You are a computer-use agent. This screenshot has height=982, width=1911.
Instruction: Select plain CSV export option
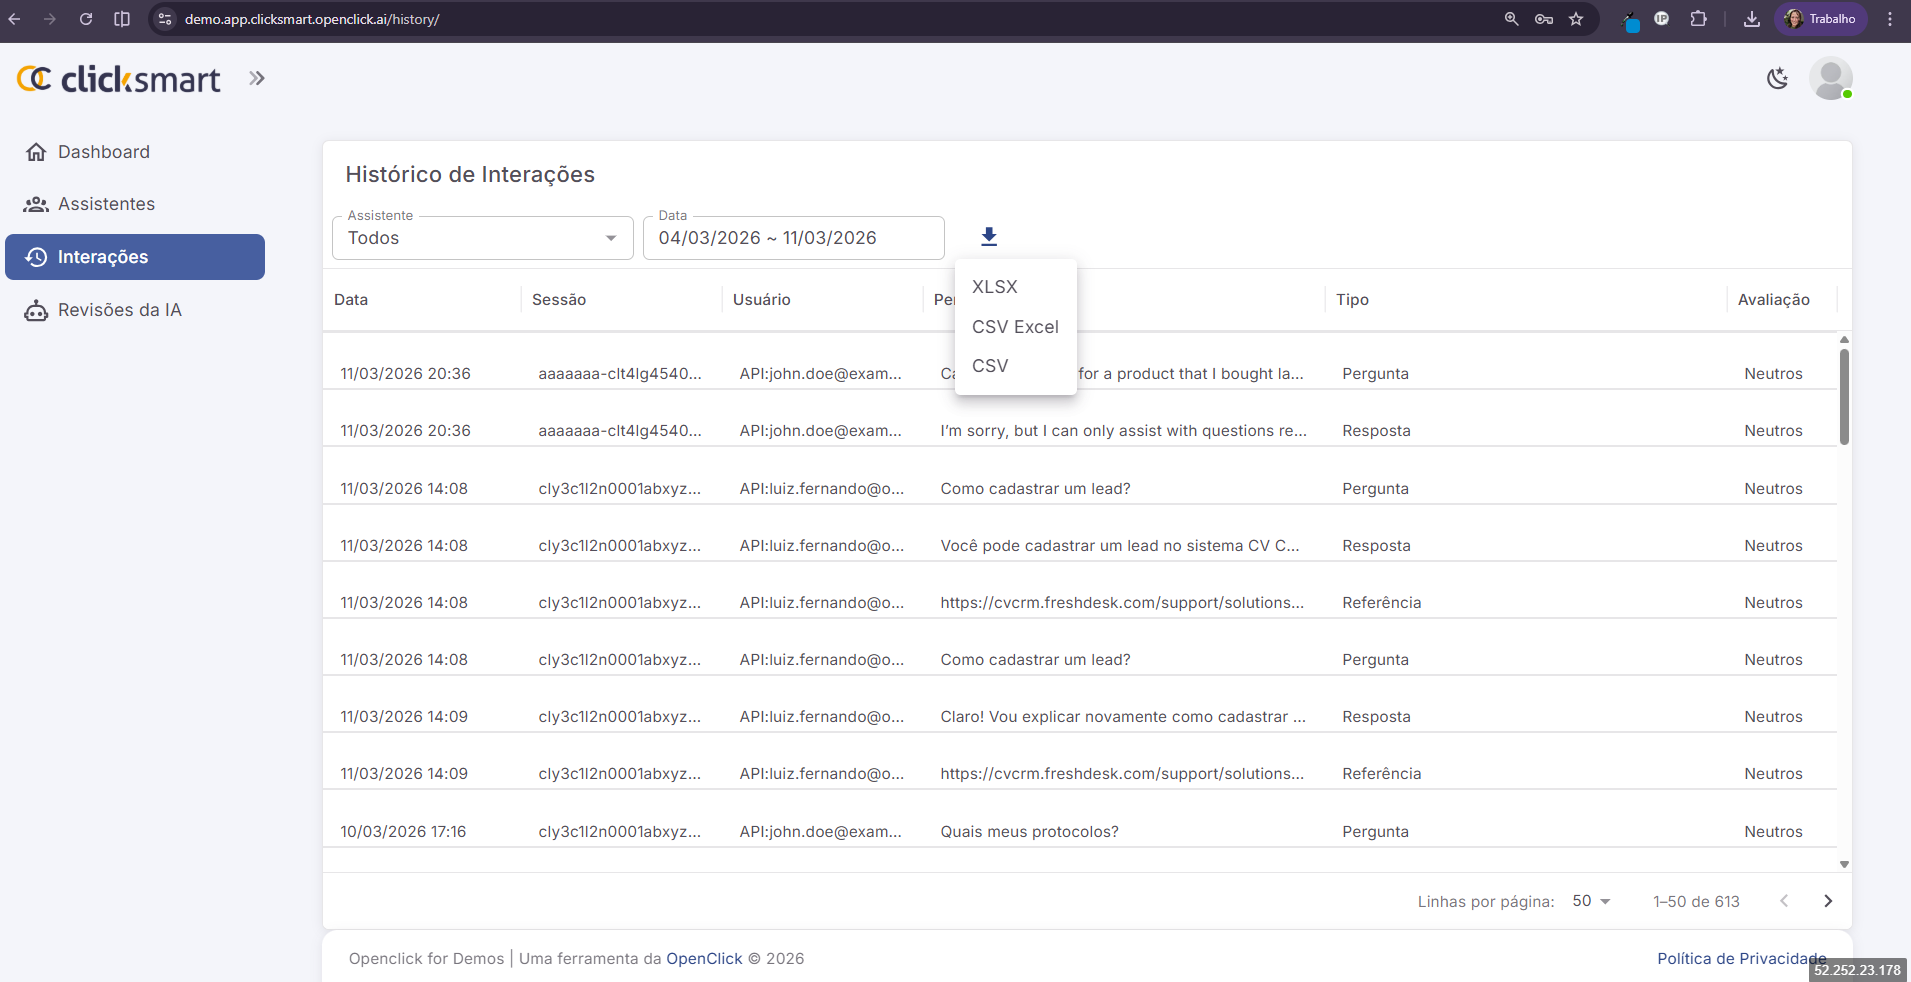click(990, 366)
